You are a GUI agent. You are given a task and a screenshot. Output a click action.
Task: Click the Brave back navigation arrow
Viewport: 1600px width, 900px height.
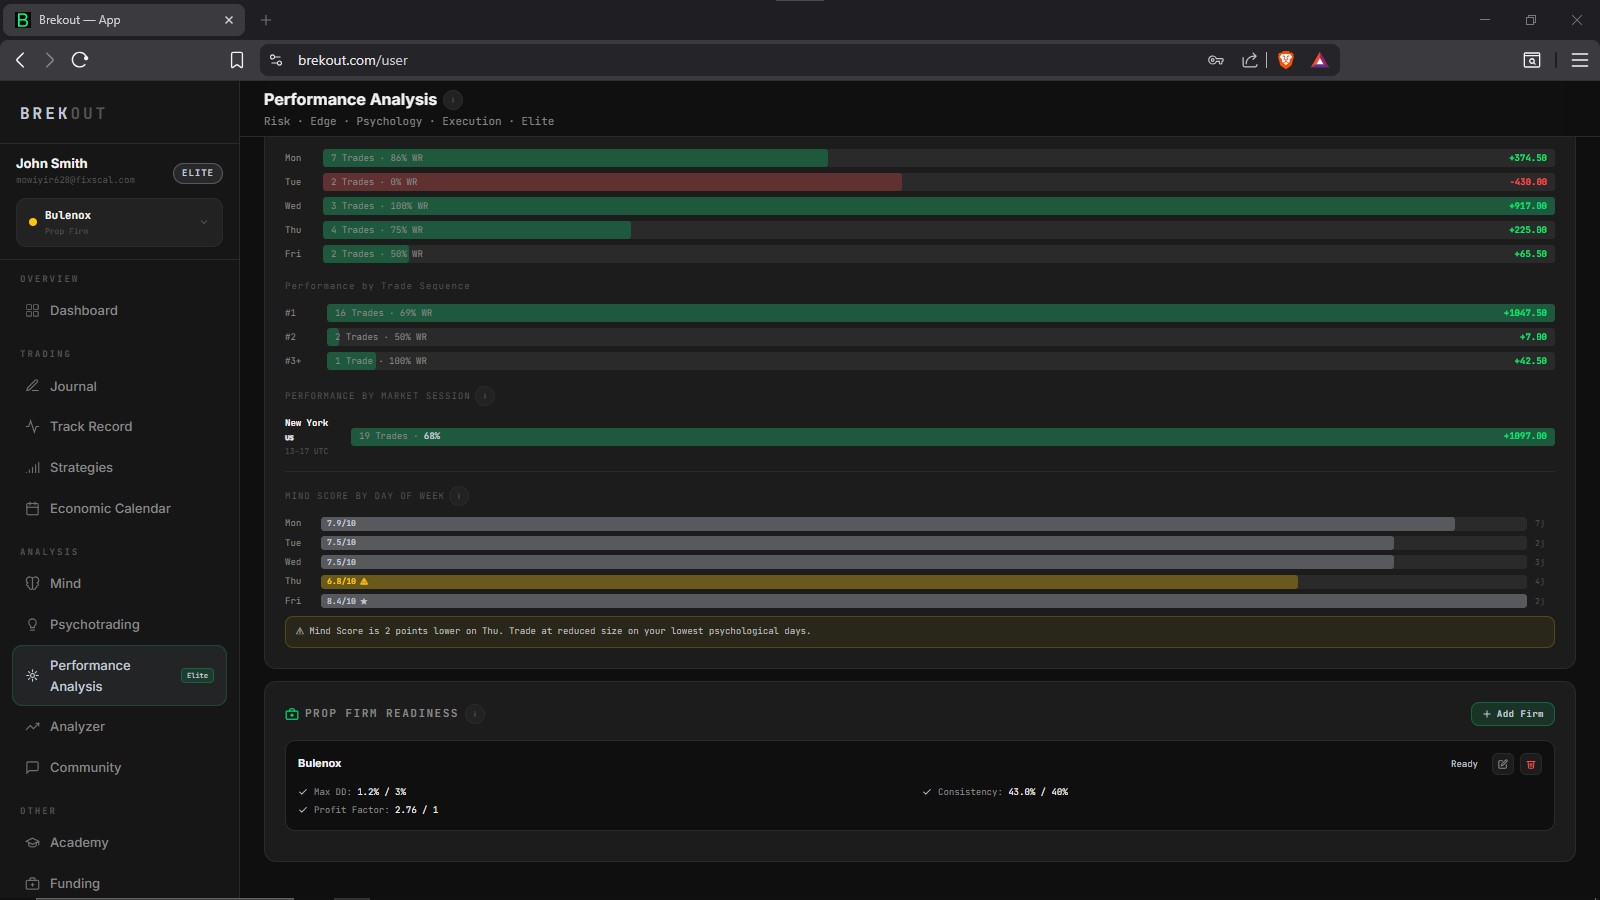20,60
